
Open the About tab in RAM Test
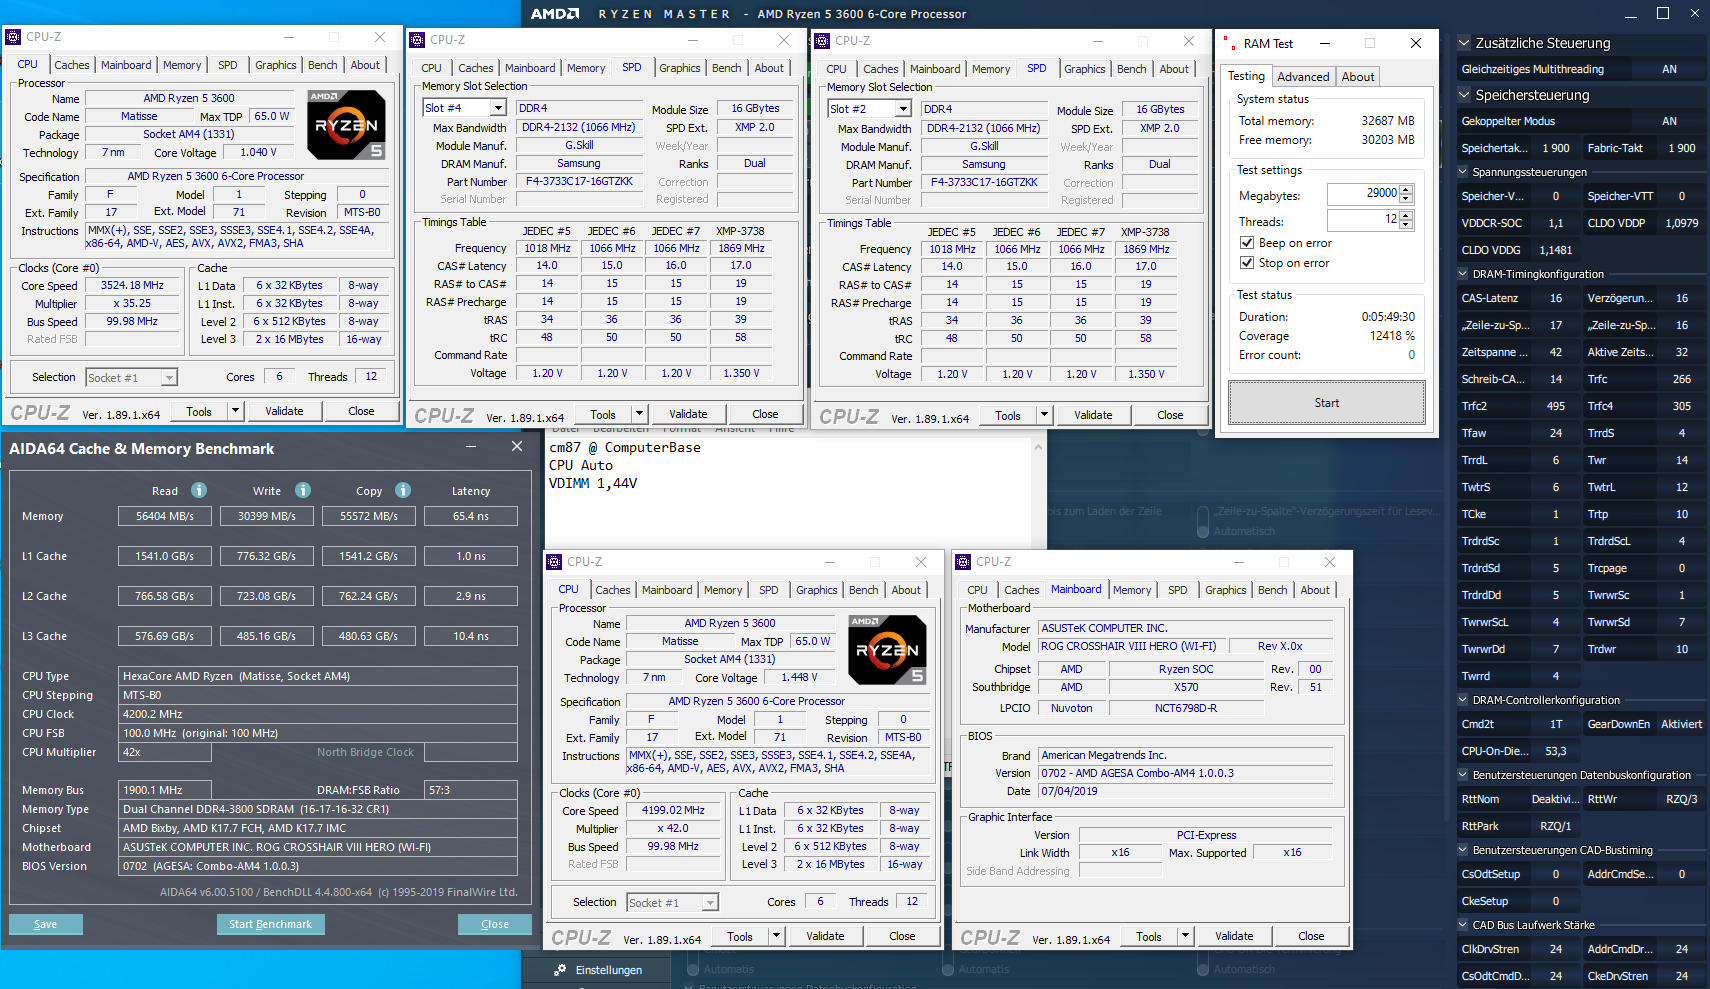tap(1358, 77)
